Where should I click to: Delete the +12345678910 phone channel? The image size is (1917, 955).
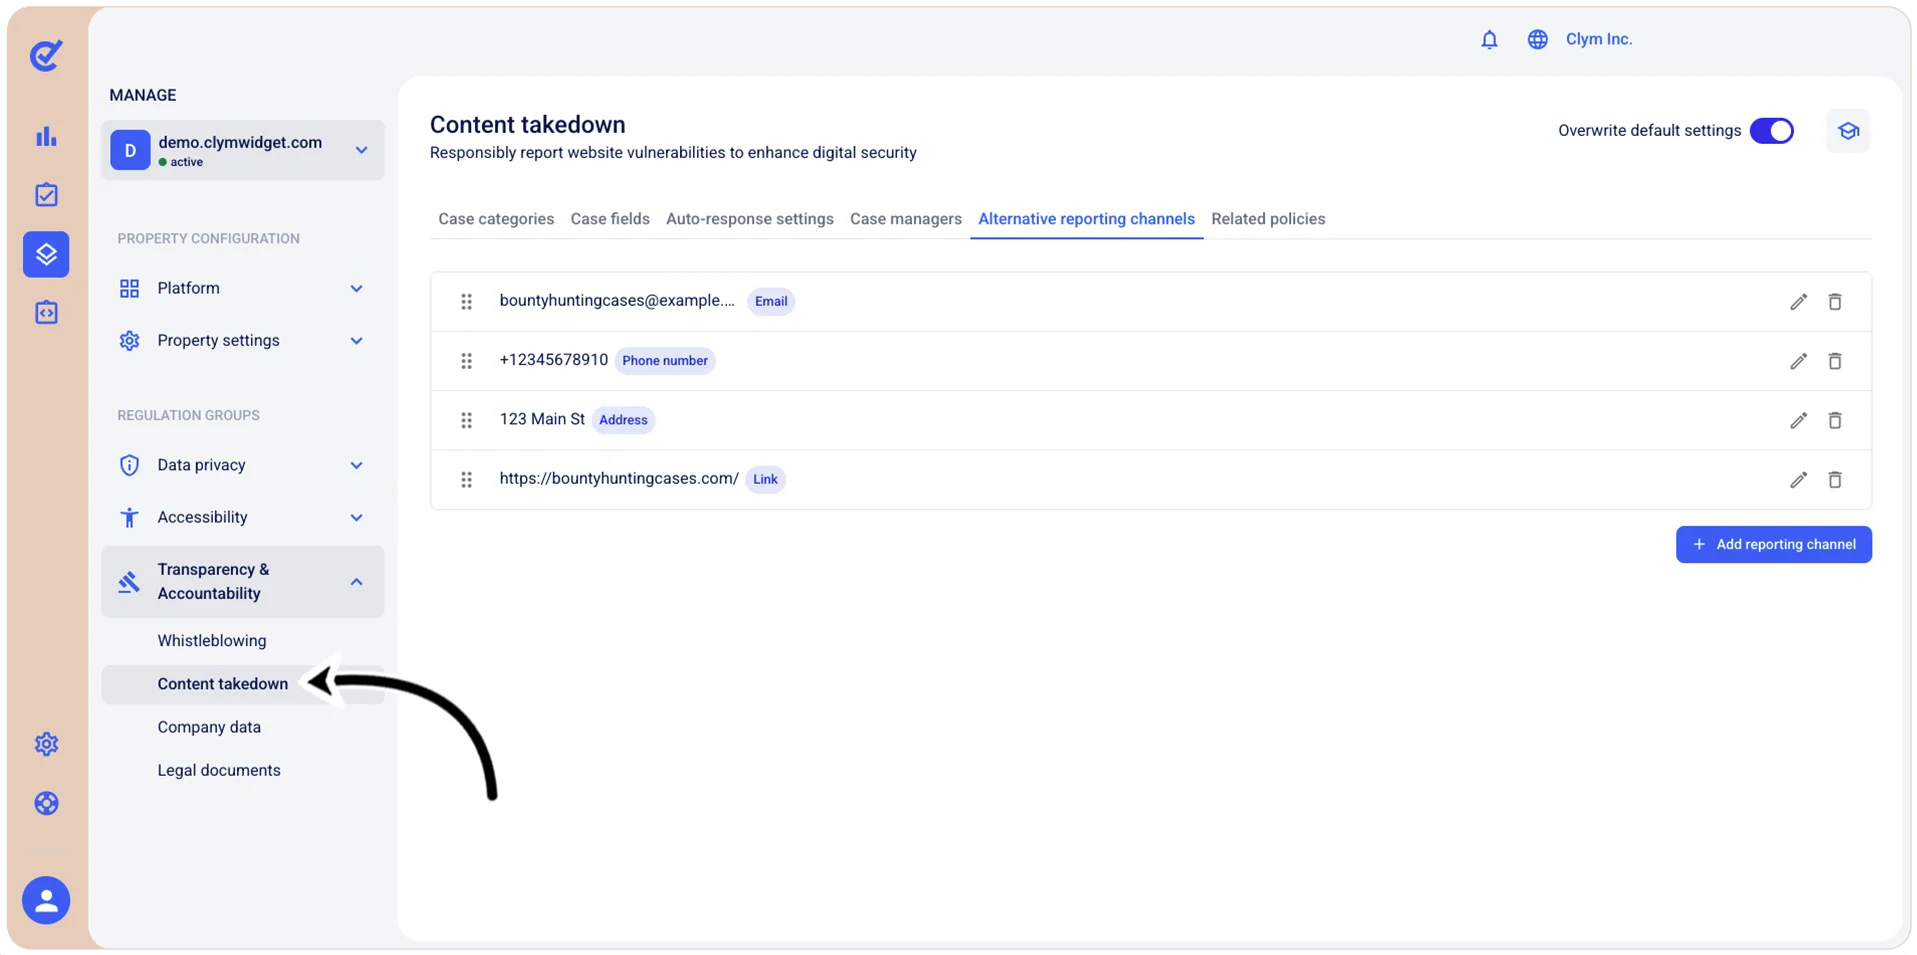[1835, 361]
